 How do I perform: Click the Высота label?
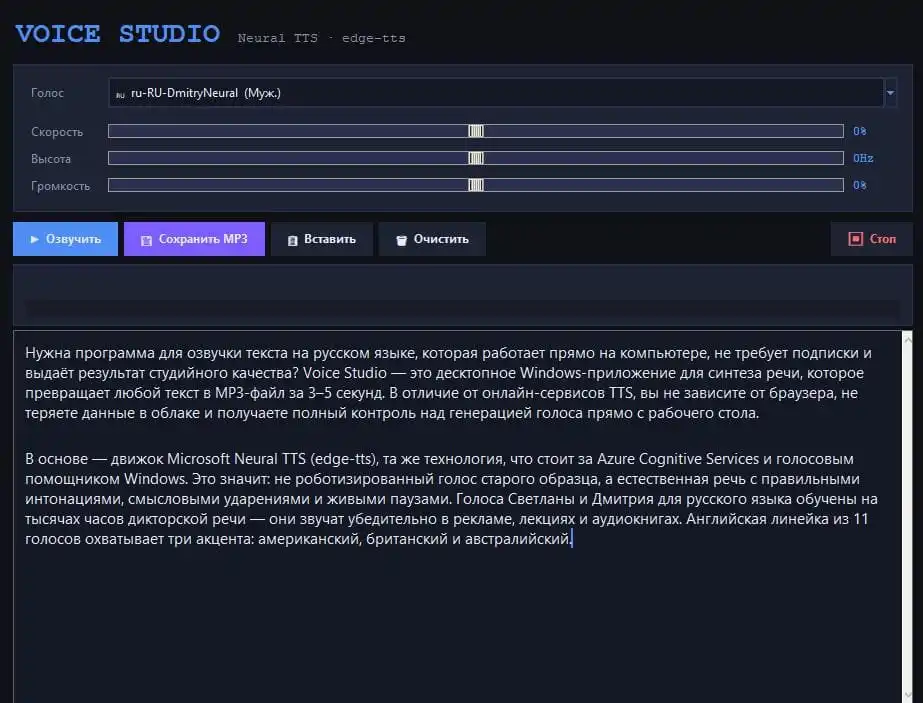(x=51, y=159)
